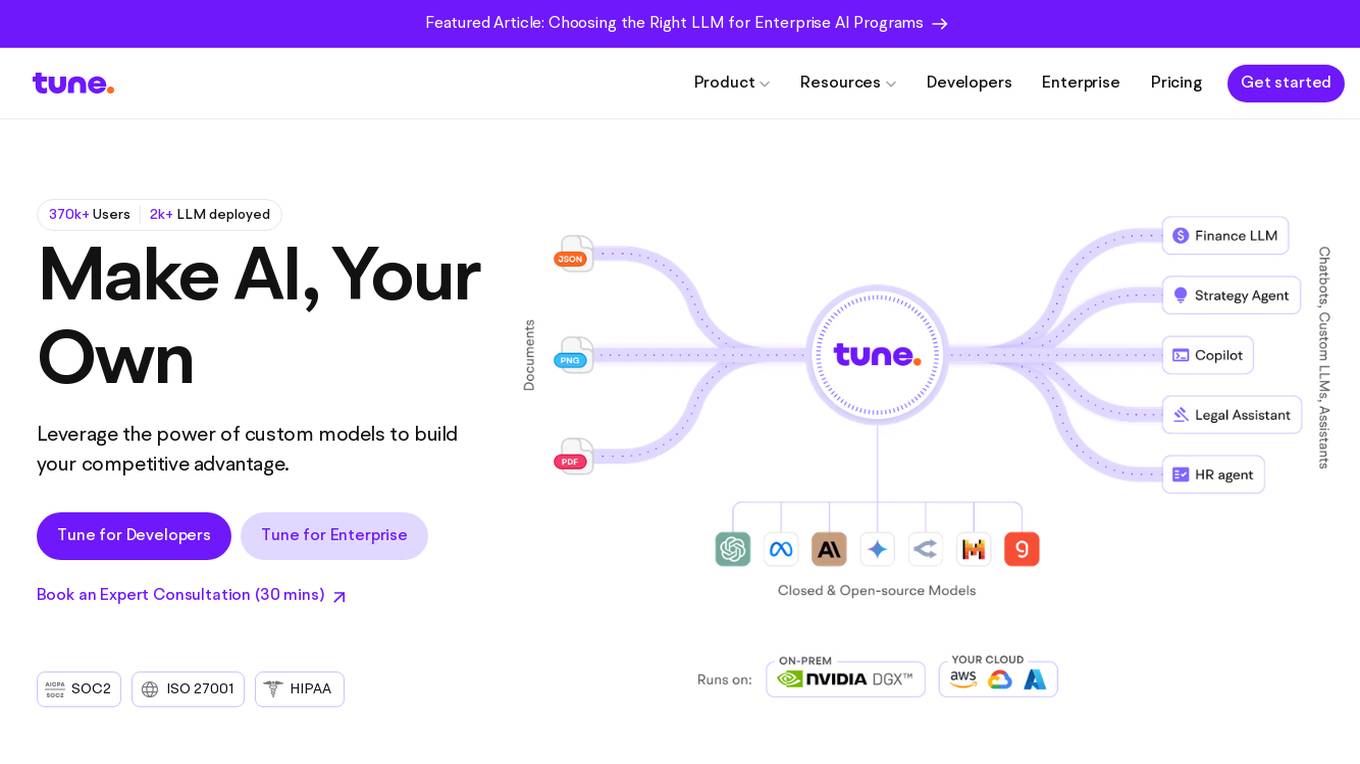Screen dimensions: 1360x764
Task: Click the Runs on: label
Action: point(725,680)
